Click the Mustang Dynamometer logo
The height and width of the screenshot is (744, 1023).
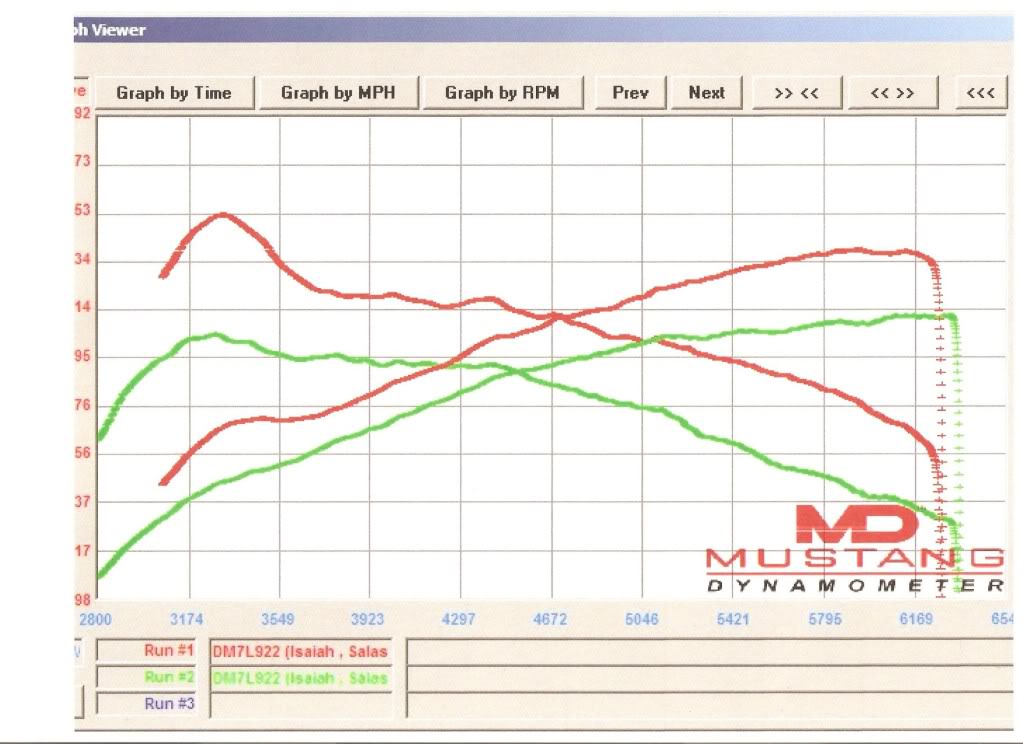click(x=855, y=548)
